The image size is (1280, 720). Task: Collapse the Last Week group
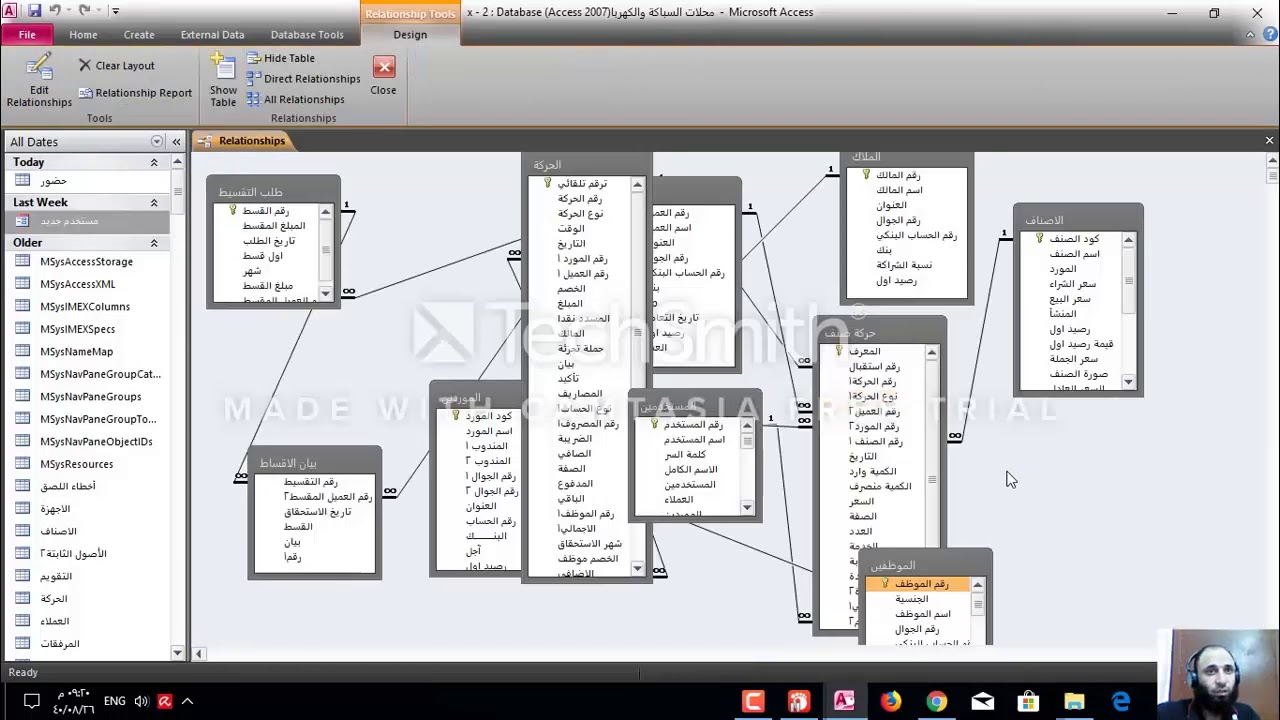pyautogui.click(x=154, y=203)
